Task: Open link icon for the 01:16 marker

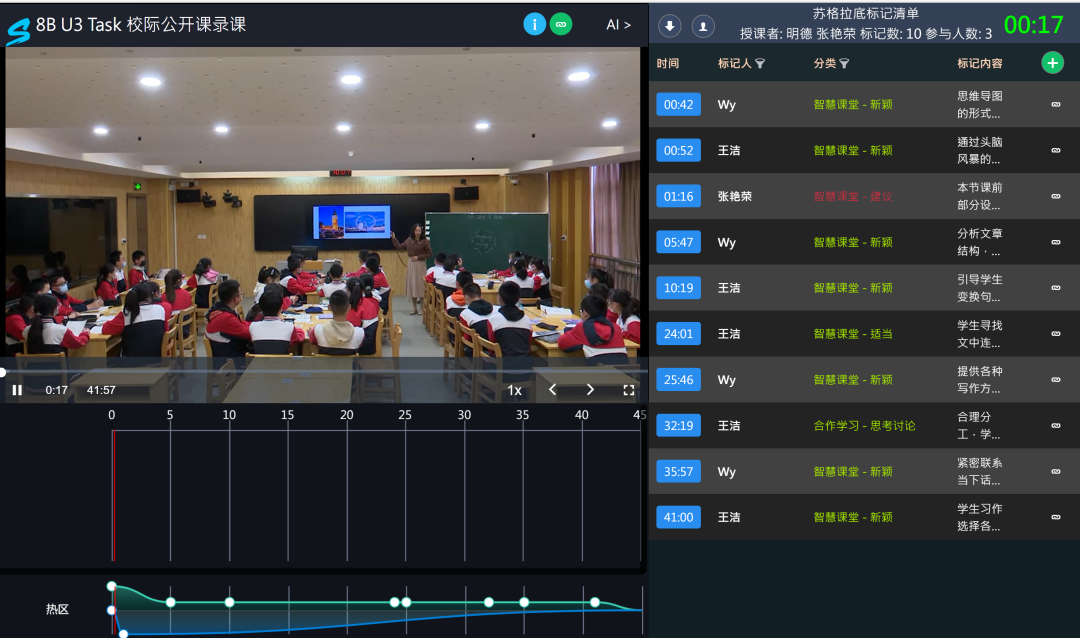Action: click(x=1055, y=196)
